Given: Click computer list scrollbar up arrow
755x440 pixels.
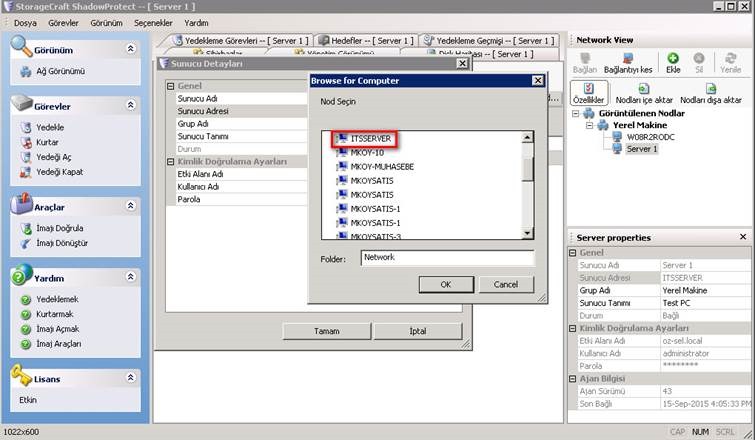Looking at the screenshot, I should pos(527,137).
